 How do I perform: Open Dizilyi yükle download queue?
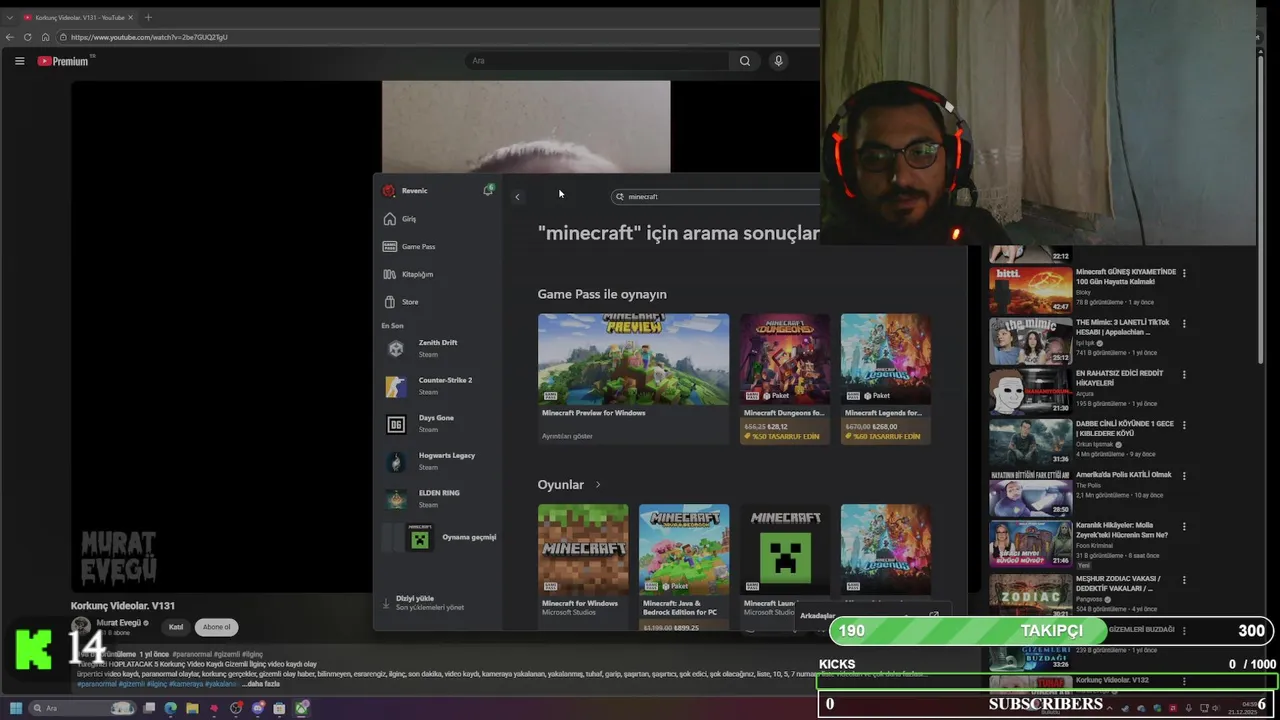430,603
